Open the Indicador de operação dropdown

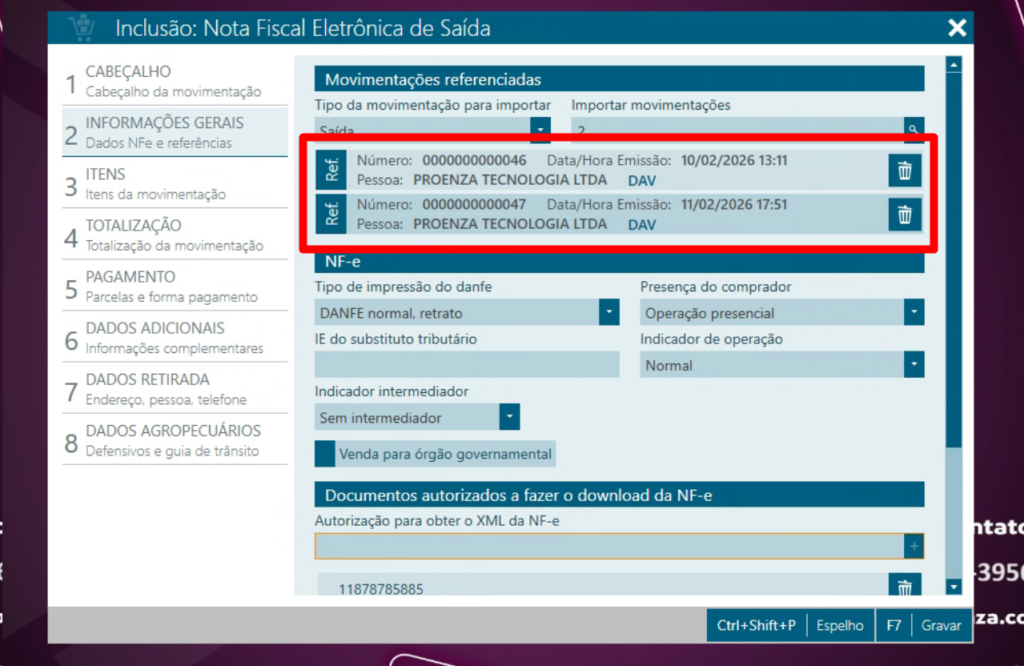click(x=913, y=365)
